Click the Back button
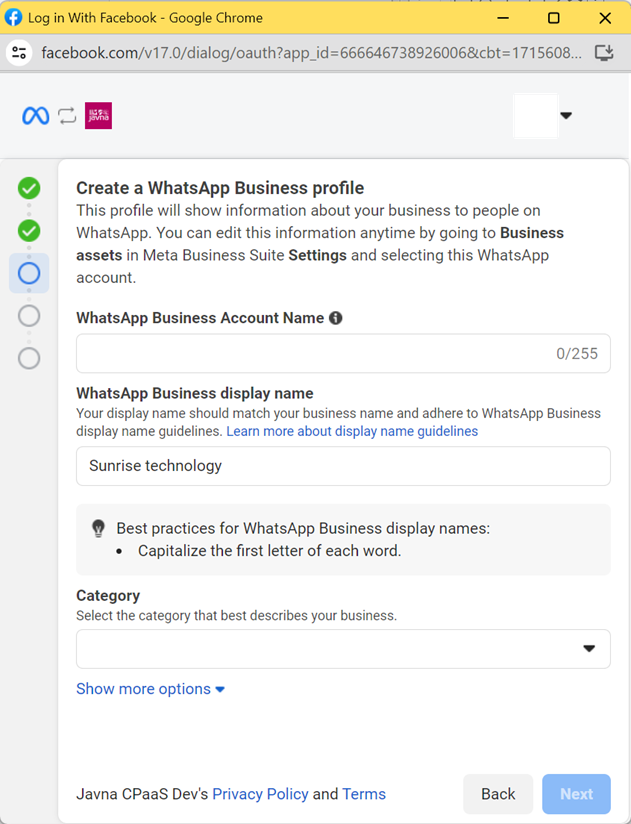This screenshot has width=631, height=824. [498, 794]
